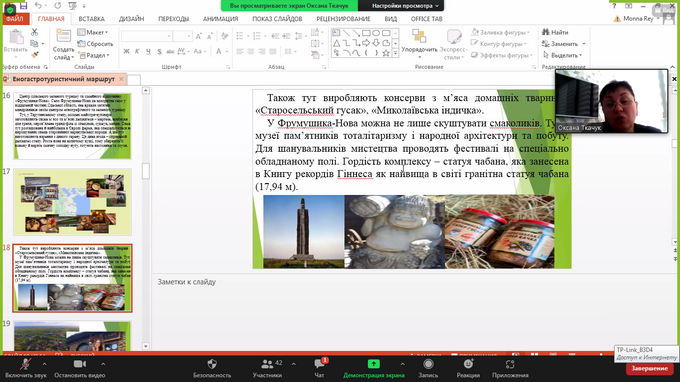Click the Сбросить reset button
This screenshot has height=382, width=680.
(95, 44)
